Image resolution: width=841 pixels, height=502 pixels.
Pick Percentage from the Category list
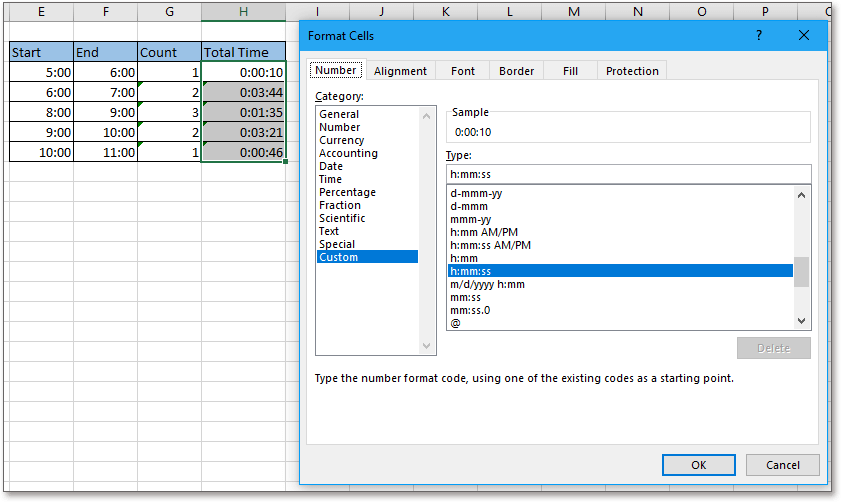pos(347,193)
